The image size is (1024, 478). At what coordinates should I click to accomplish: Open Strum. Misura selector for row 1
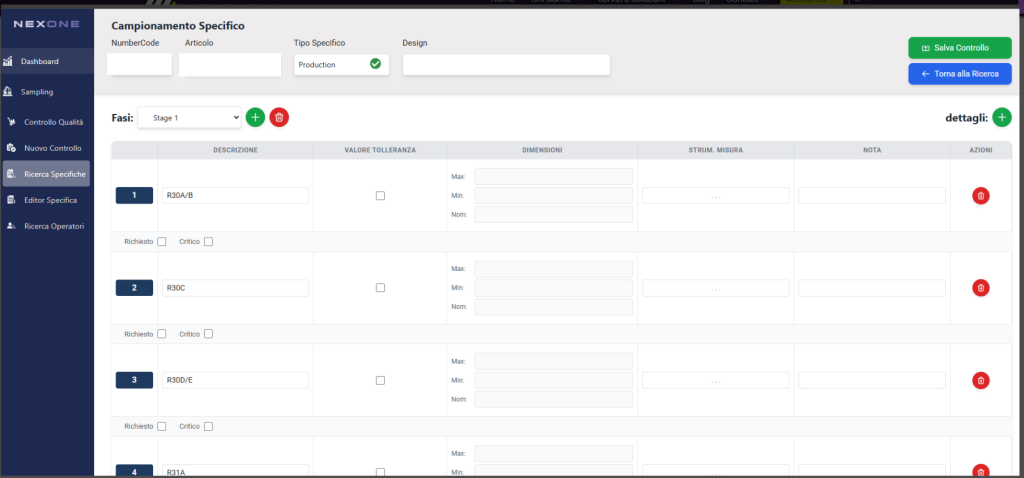pos(715,196)
